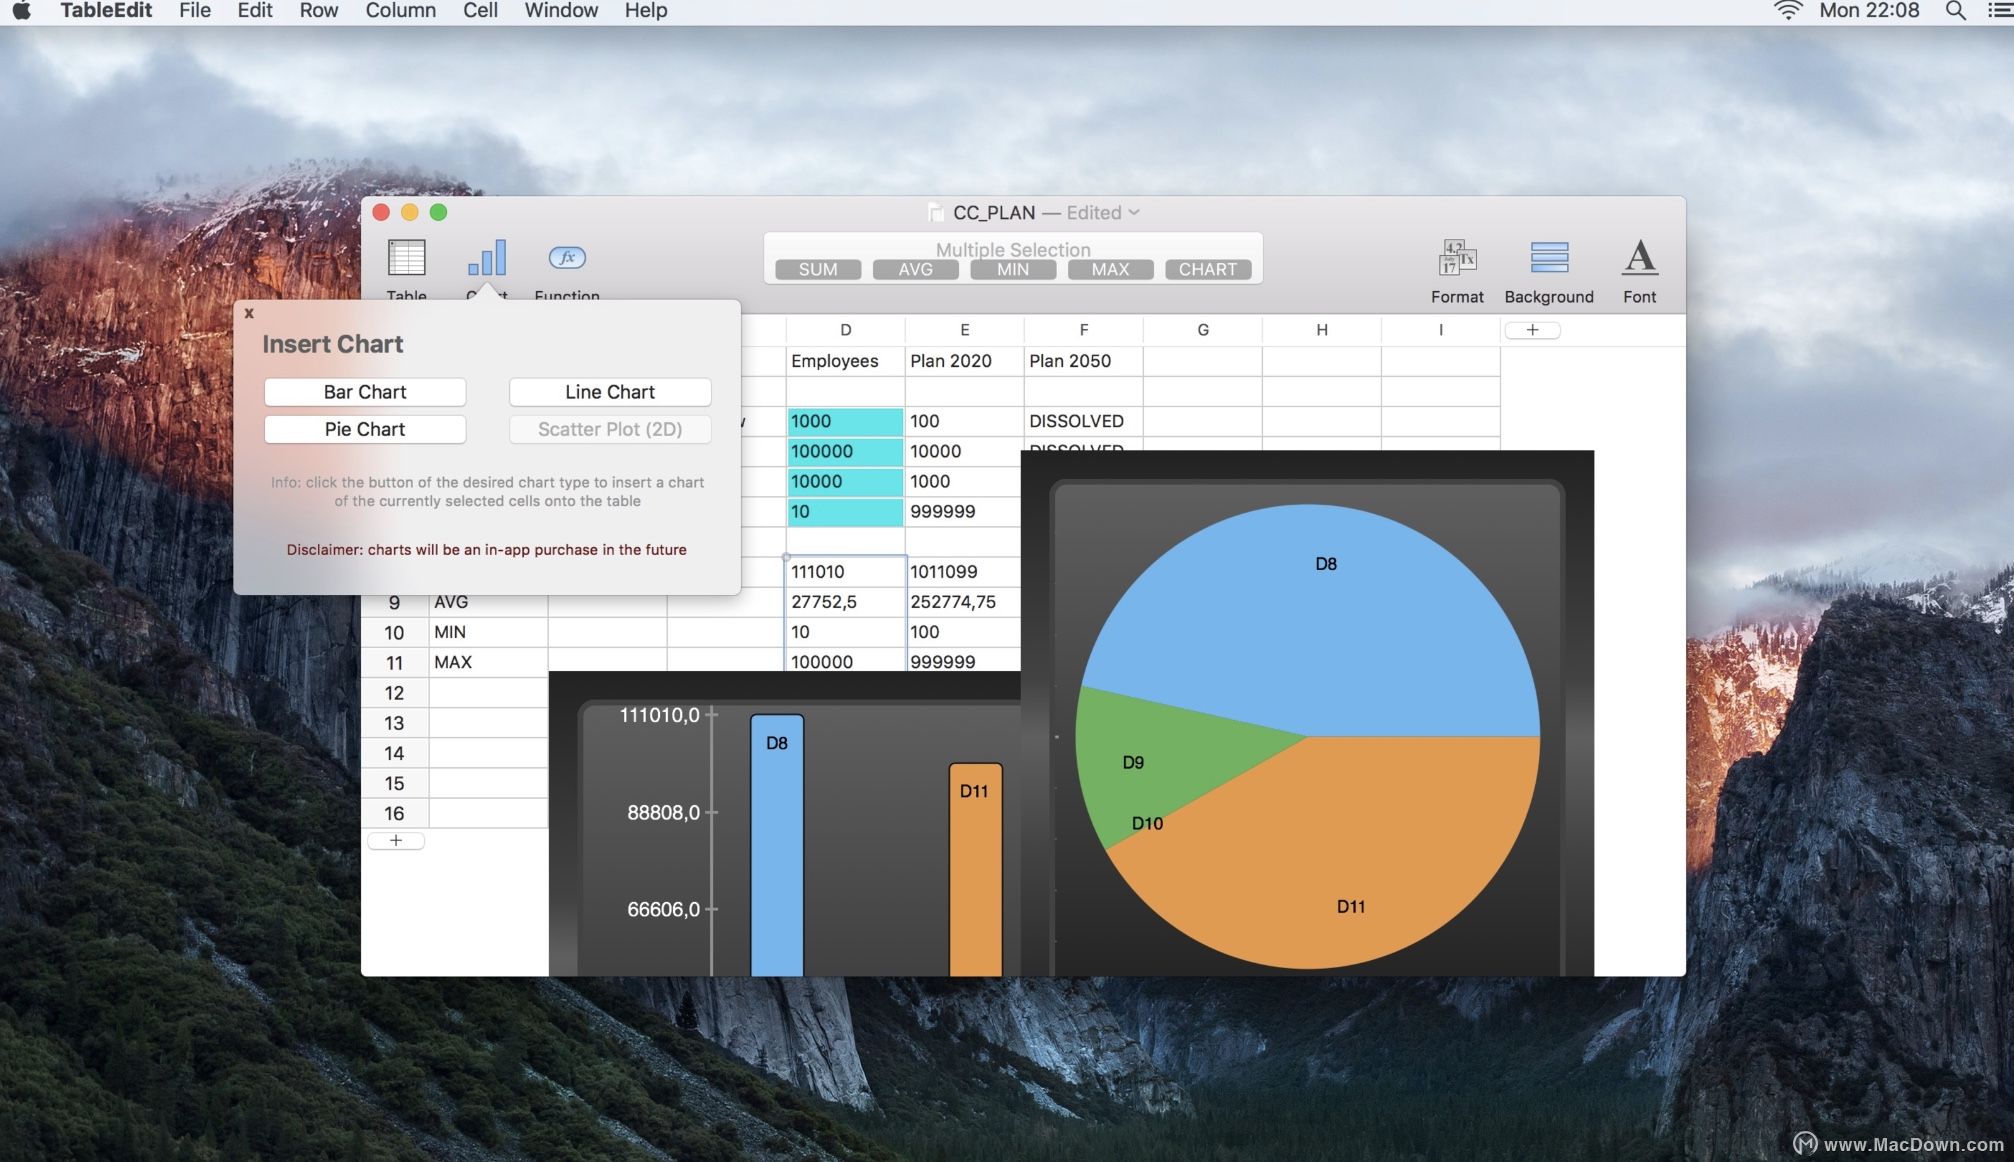Click the Pie Chart button

coord(364,429)
